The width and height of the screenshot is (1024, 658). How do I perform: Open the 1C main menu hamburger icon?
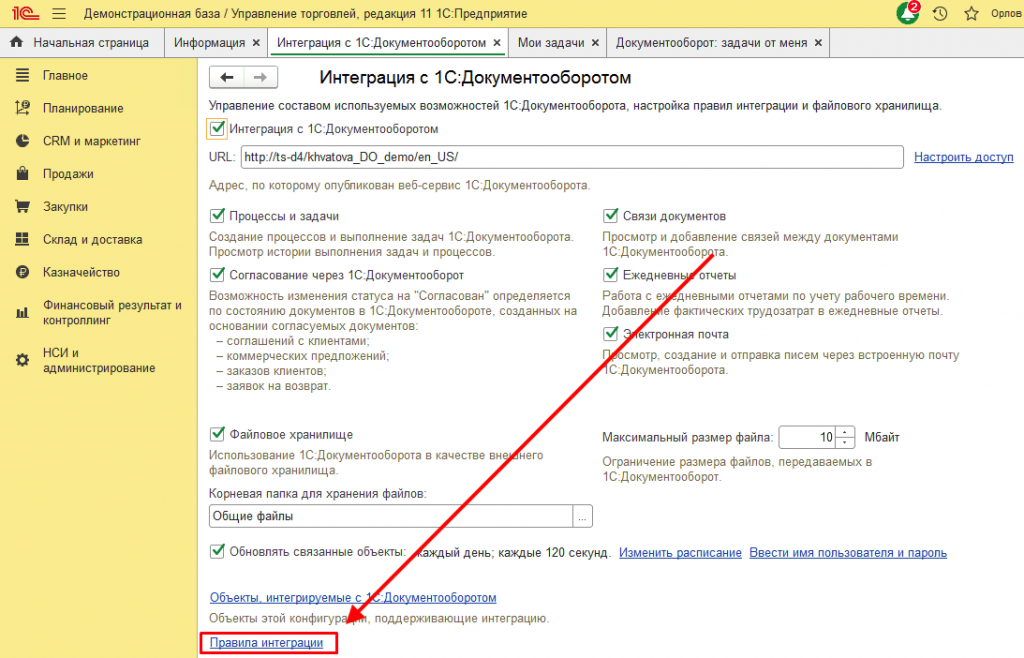point(59,13)
